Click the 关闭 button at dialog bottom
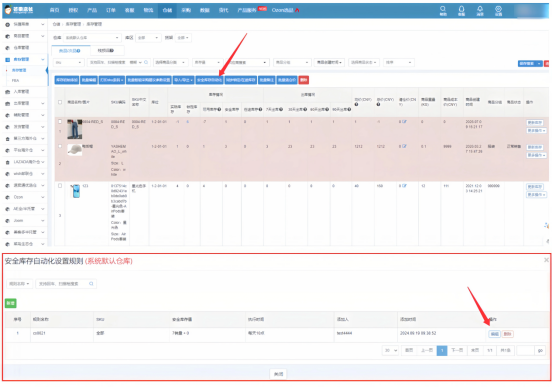Viewport: 552px width, 387px height. (278, 374)
